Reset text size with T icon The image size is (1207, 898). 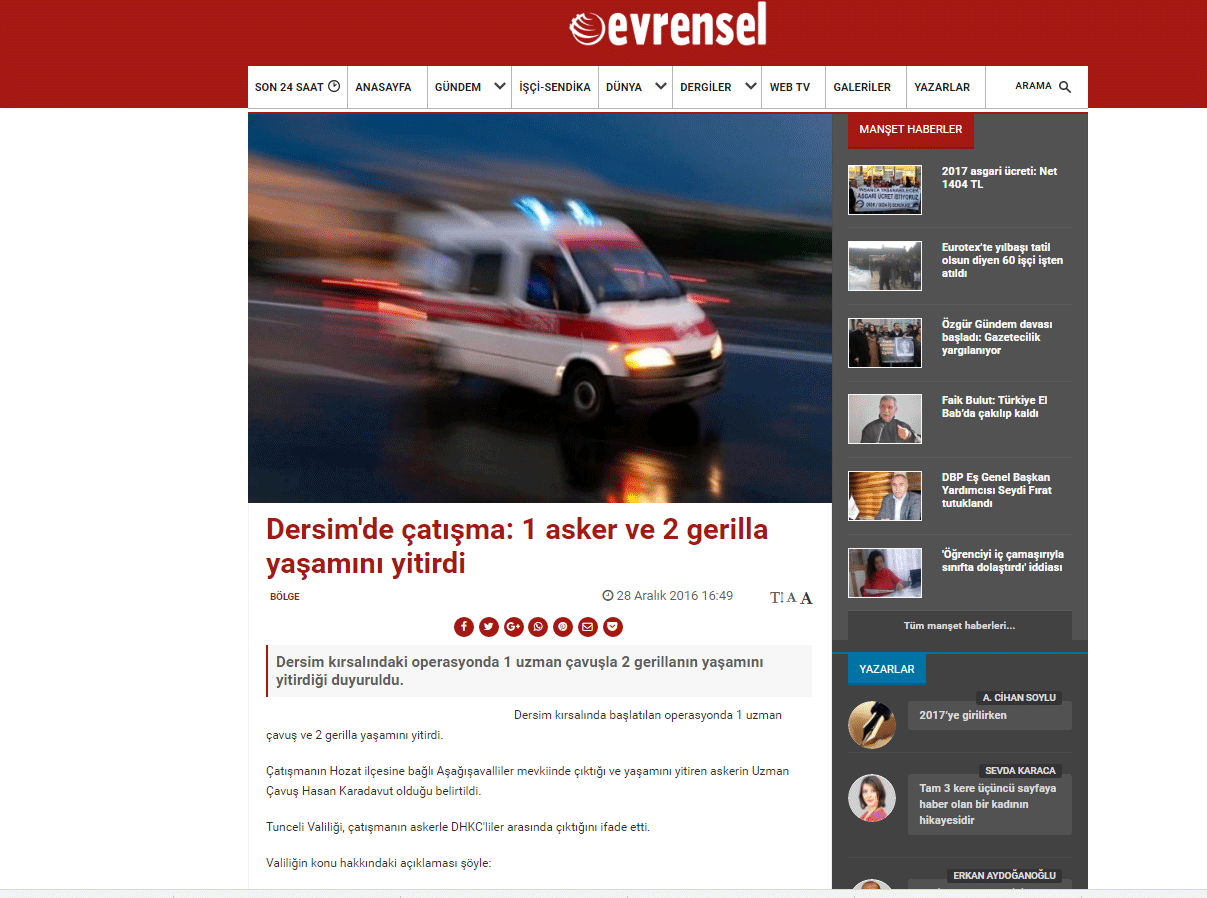(x=776, y=598)
